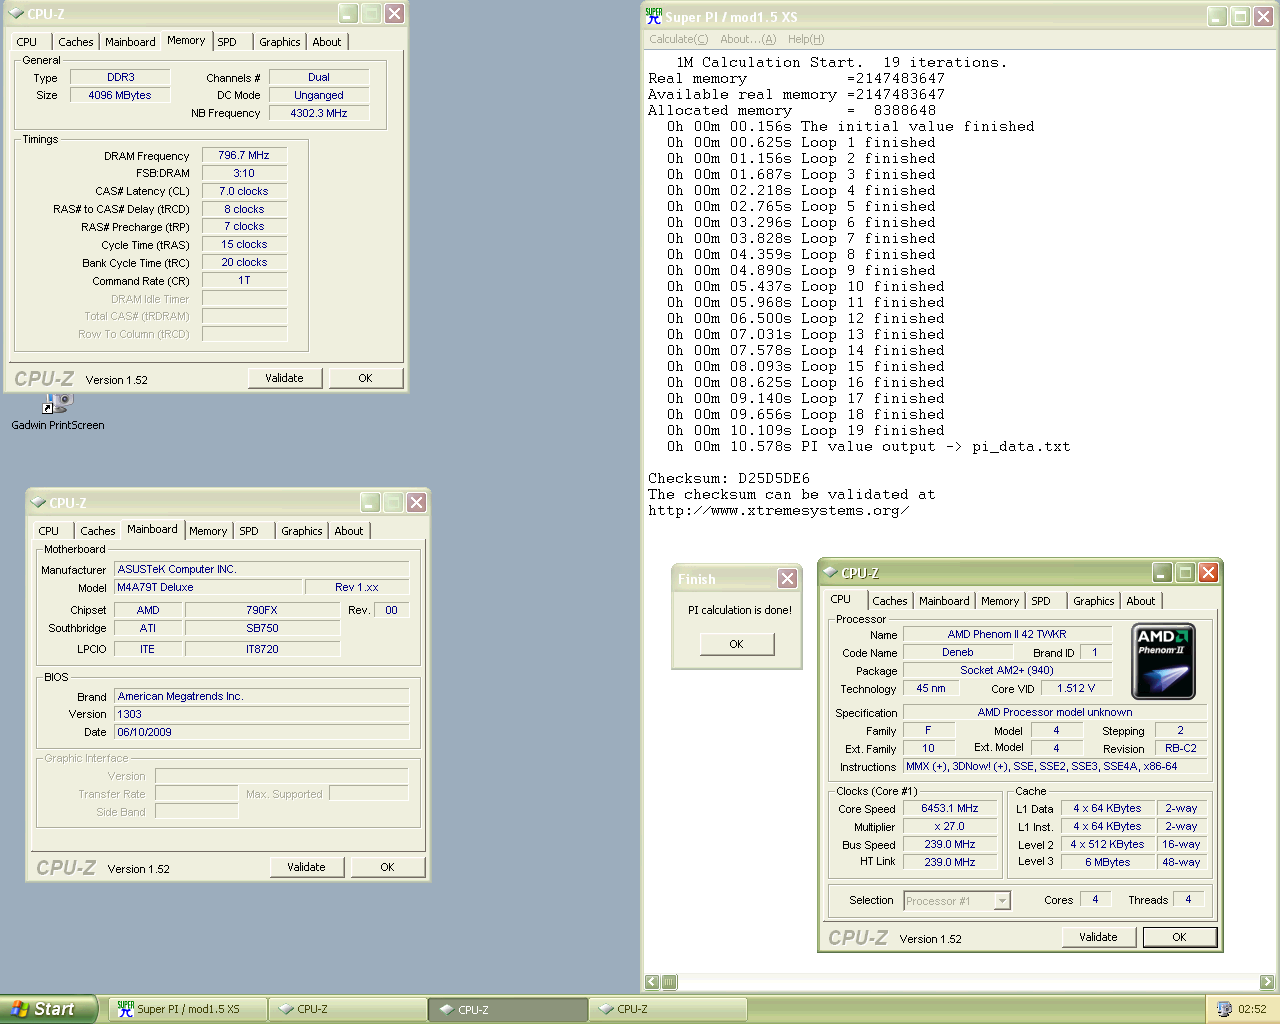
Task: Open About menu in Super PI
Action: pyautogui.click(x=748, y=39)
